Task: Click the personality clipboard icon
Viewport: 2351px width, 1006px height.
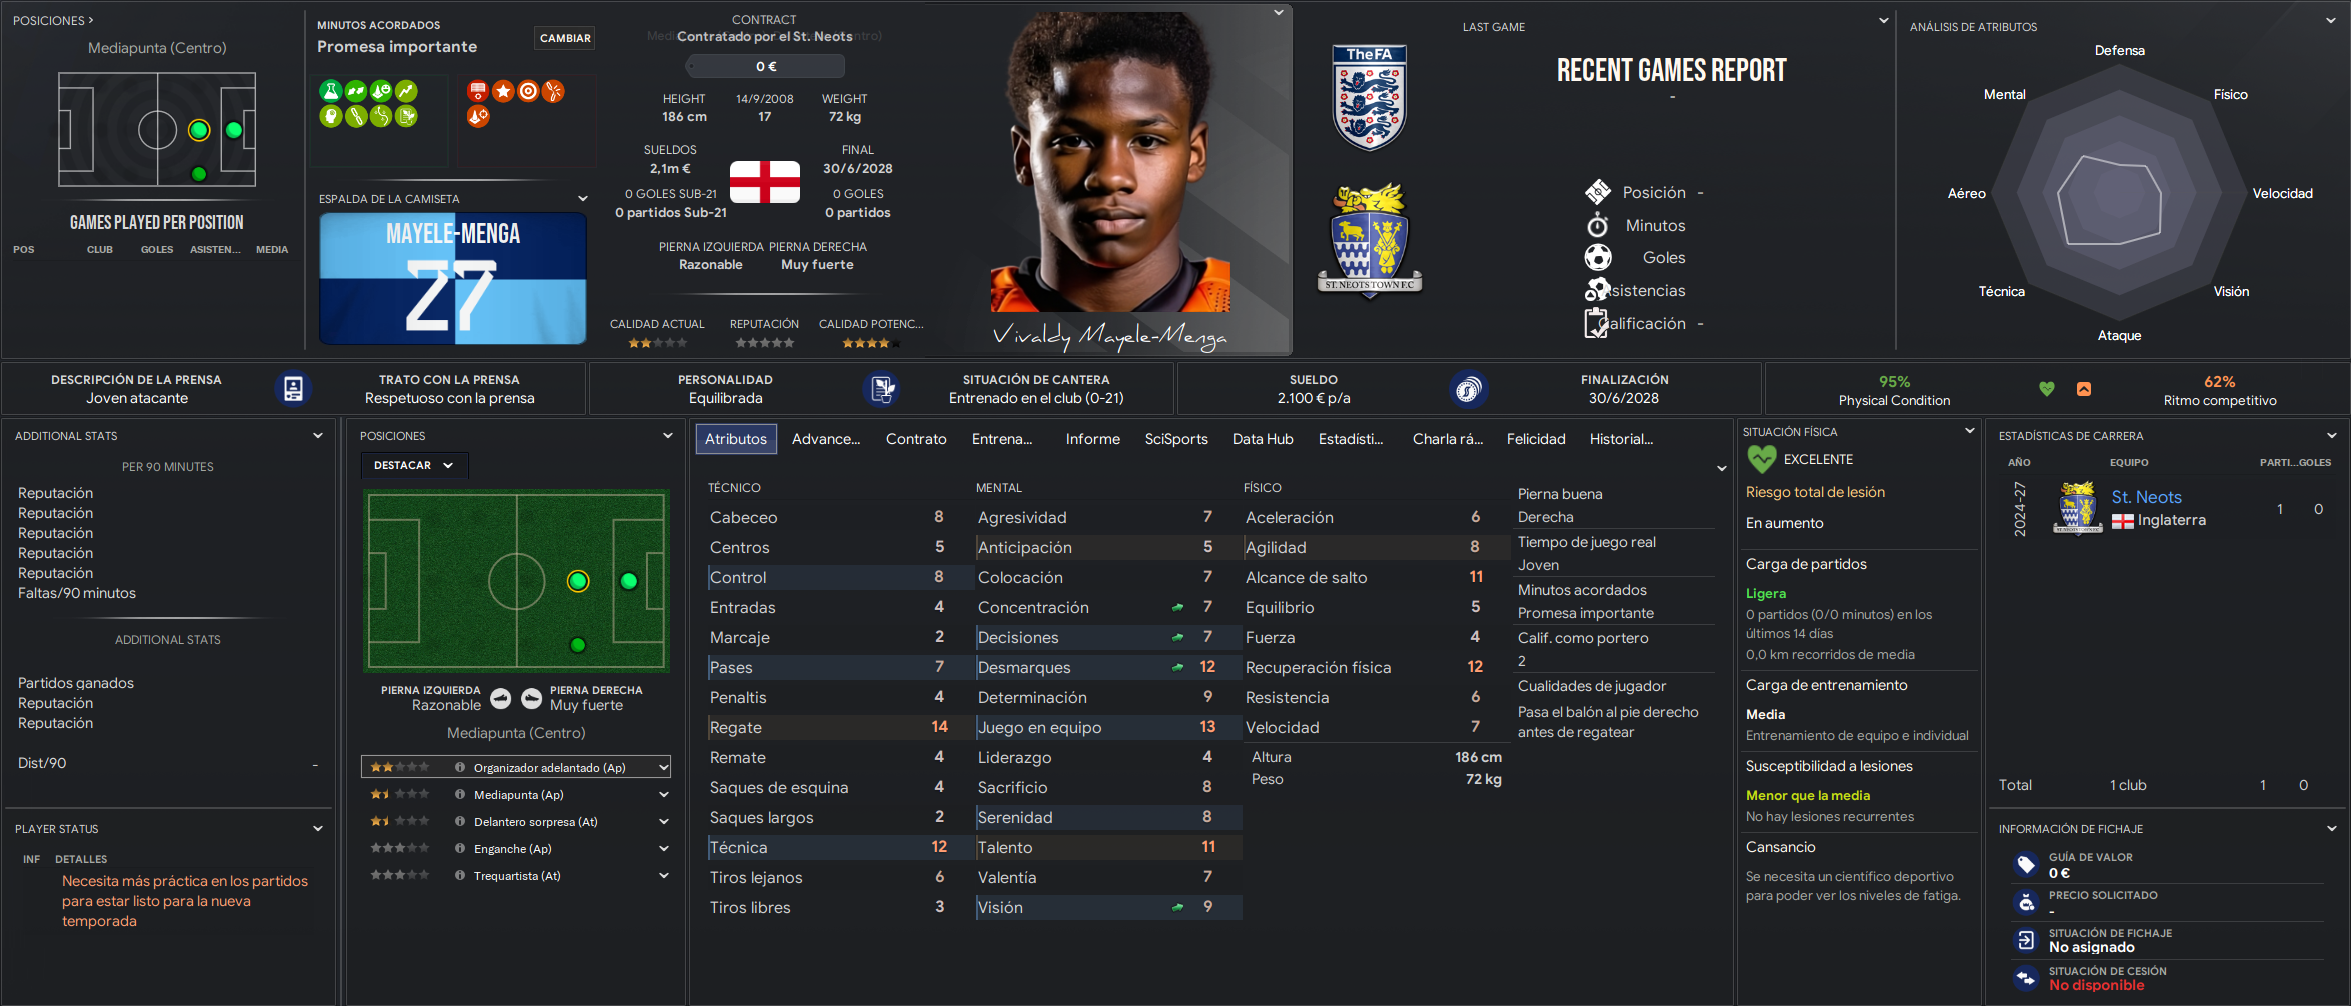Action: (881, 389)
